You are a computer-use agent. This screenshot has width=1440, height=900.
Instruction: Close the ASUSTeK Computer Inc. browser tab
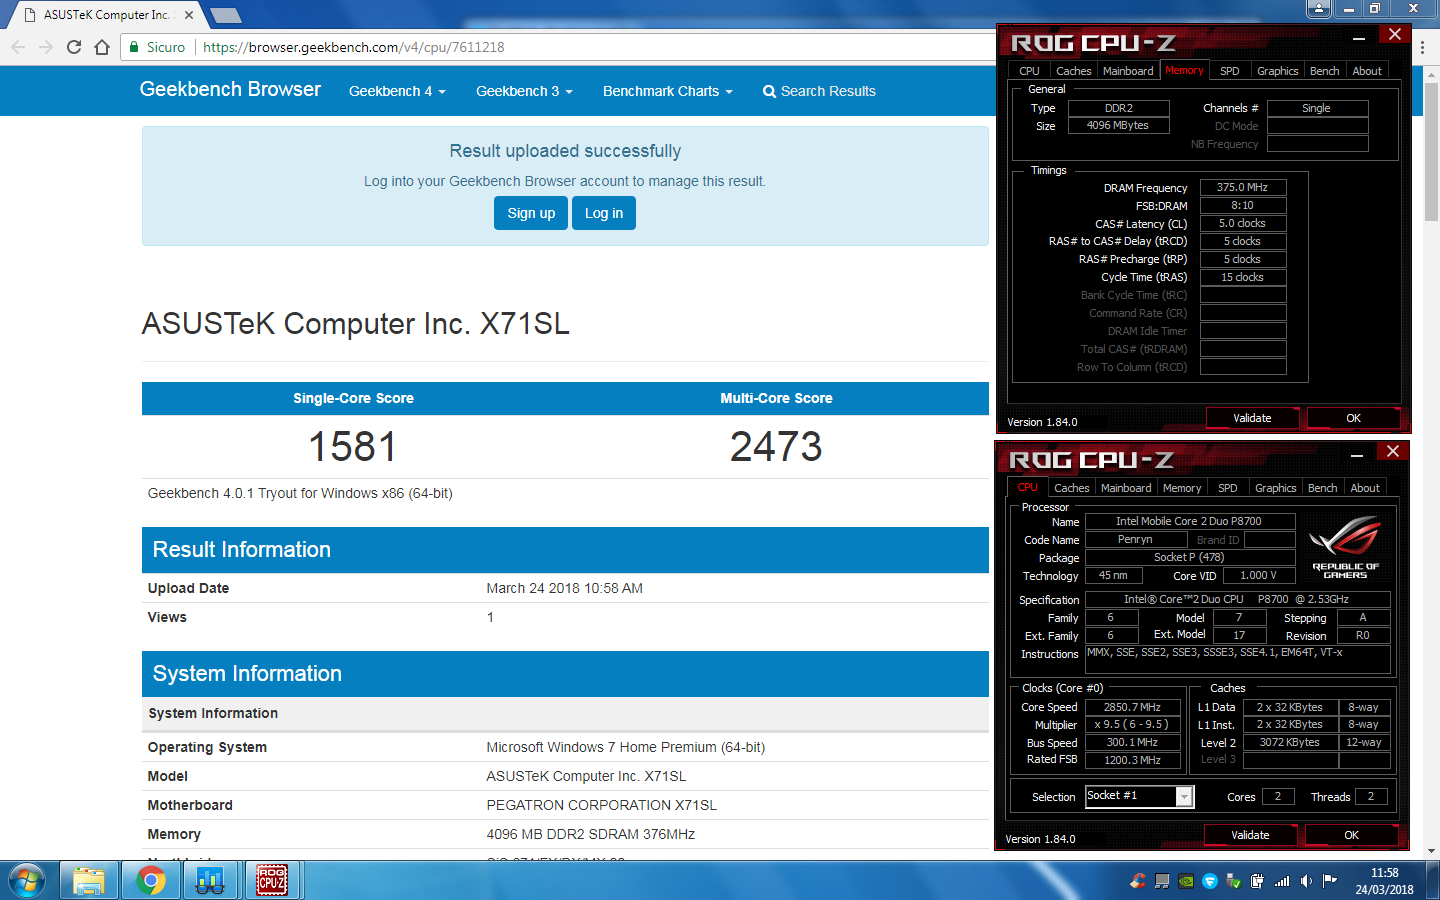tap(189, 15)
